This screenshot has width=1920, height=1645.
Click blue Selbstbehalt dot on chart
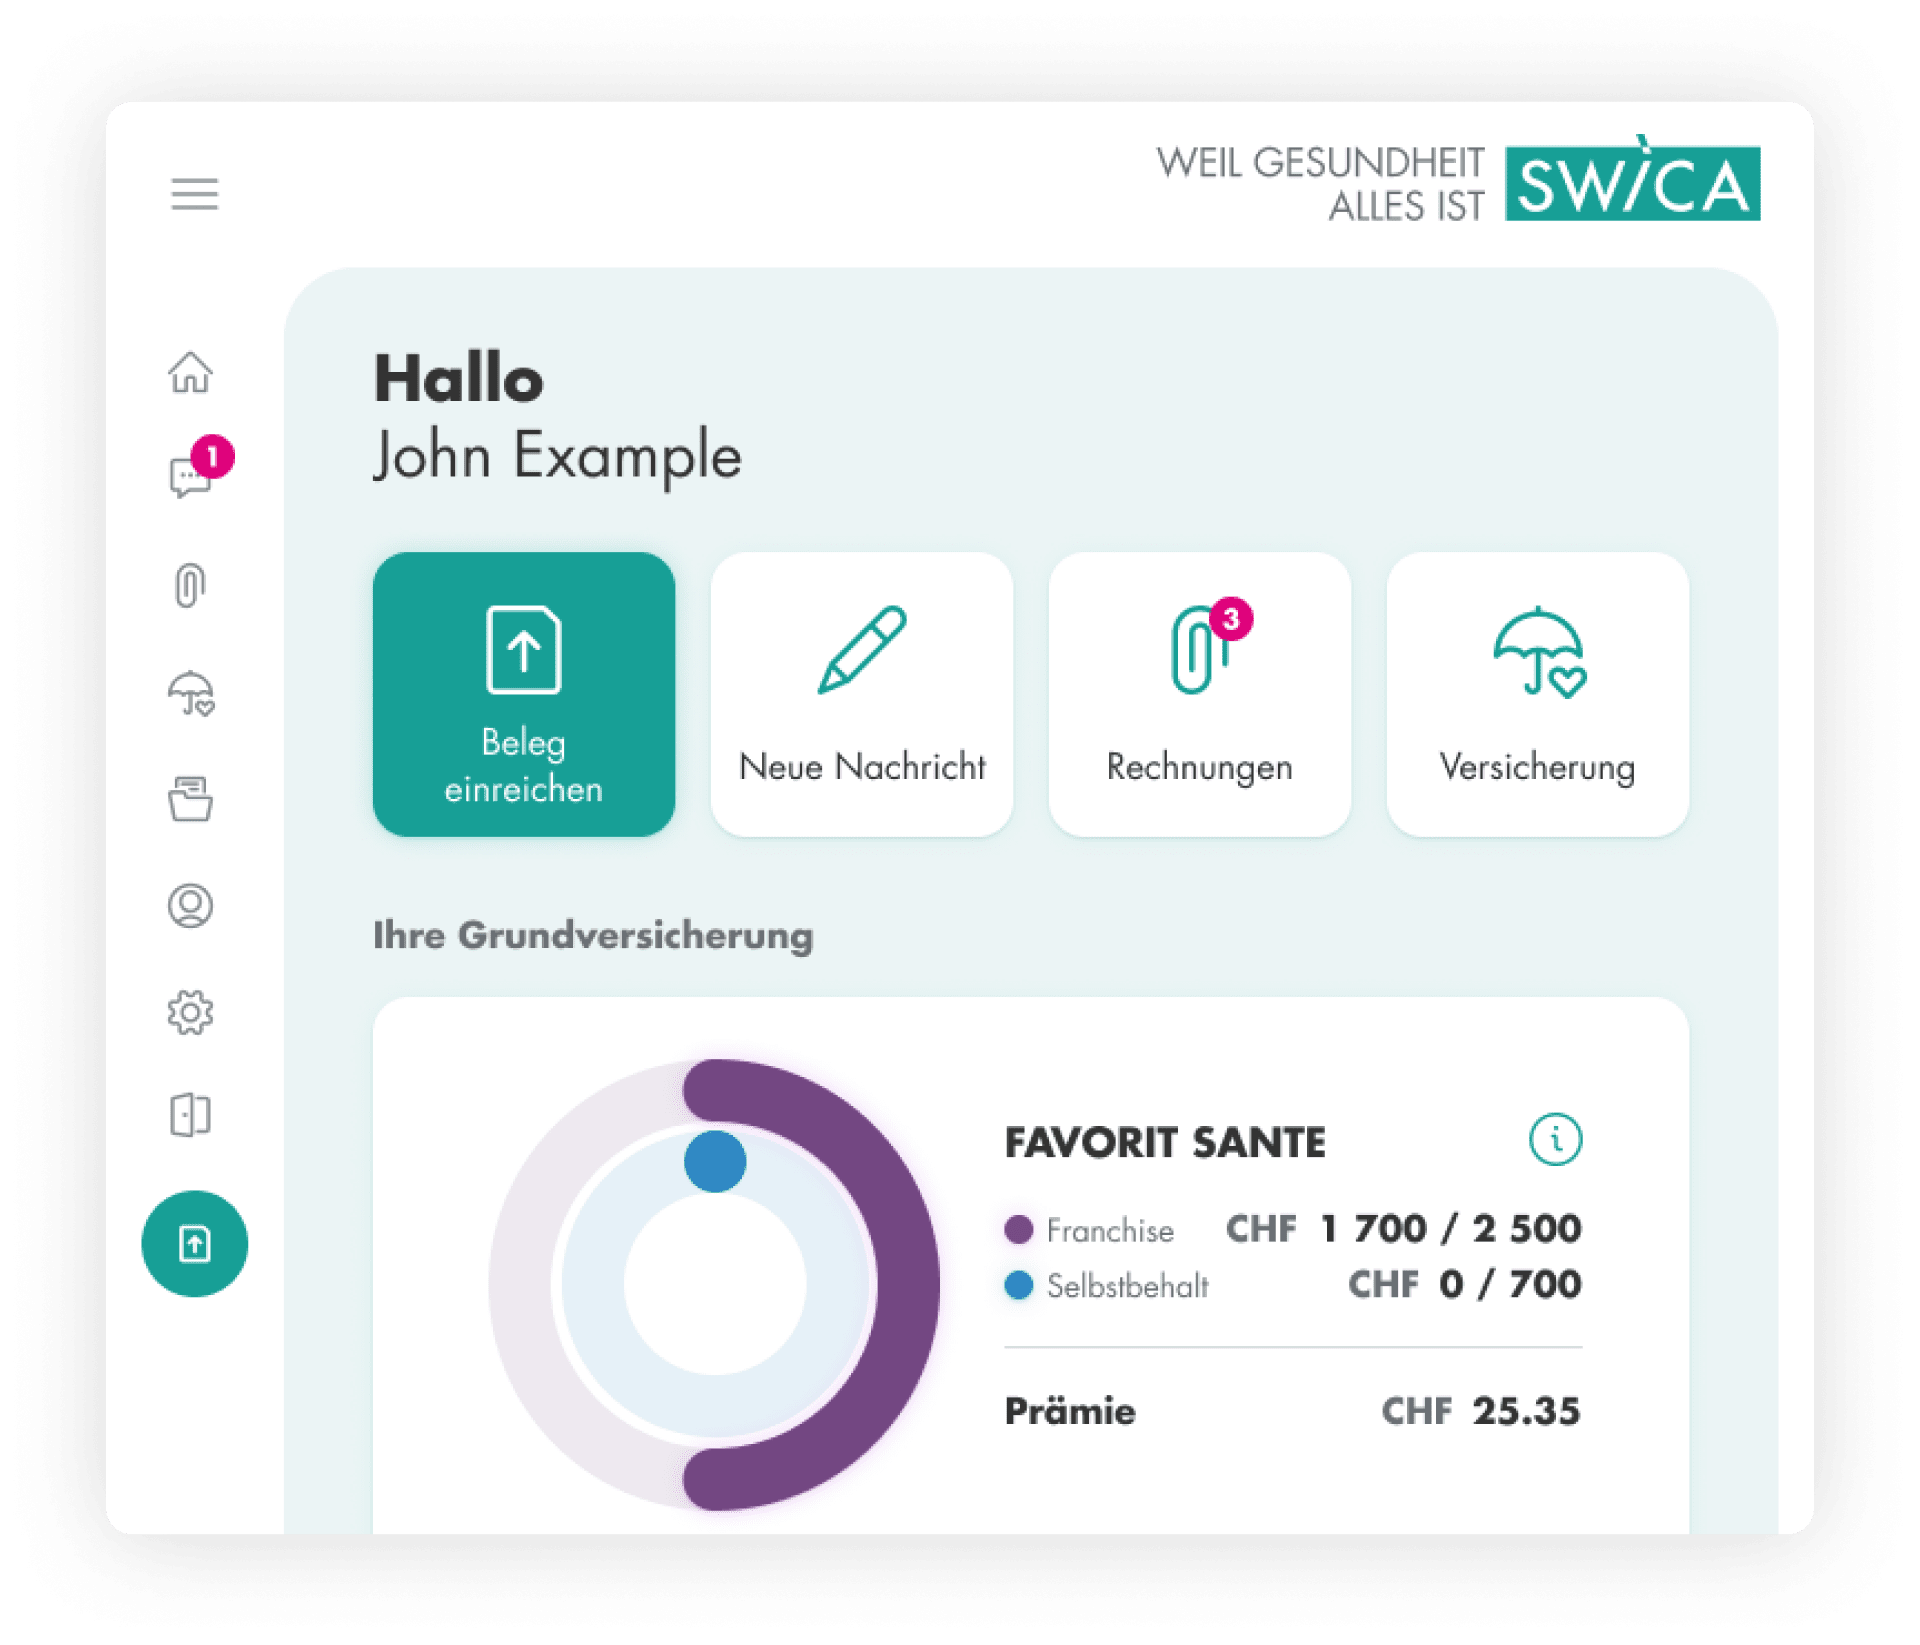click(715, 1161)
